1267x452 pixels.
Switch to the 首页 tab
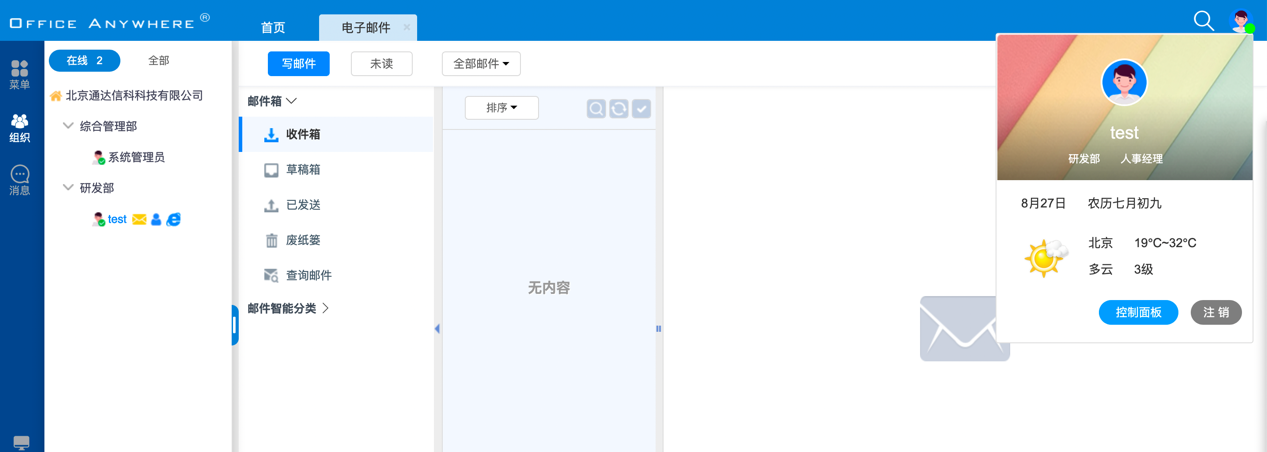tap(273, 28)
